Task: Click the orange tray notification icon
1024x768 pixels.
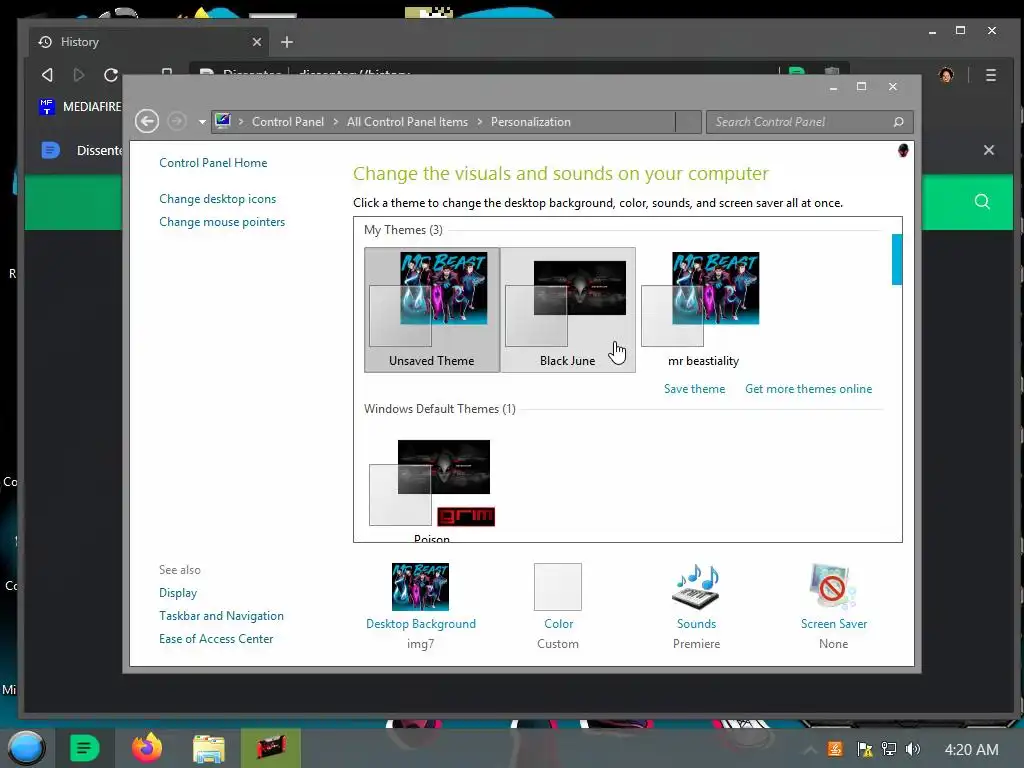Action: 835,749
